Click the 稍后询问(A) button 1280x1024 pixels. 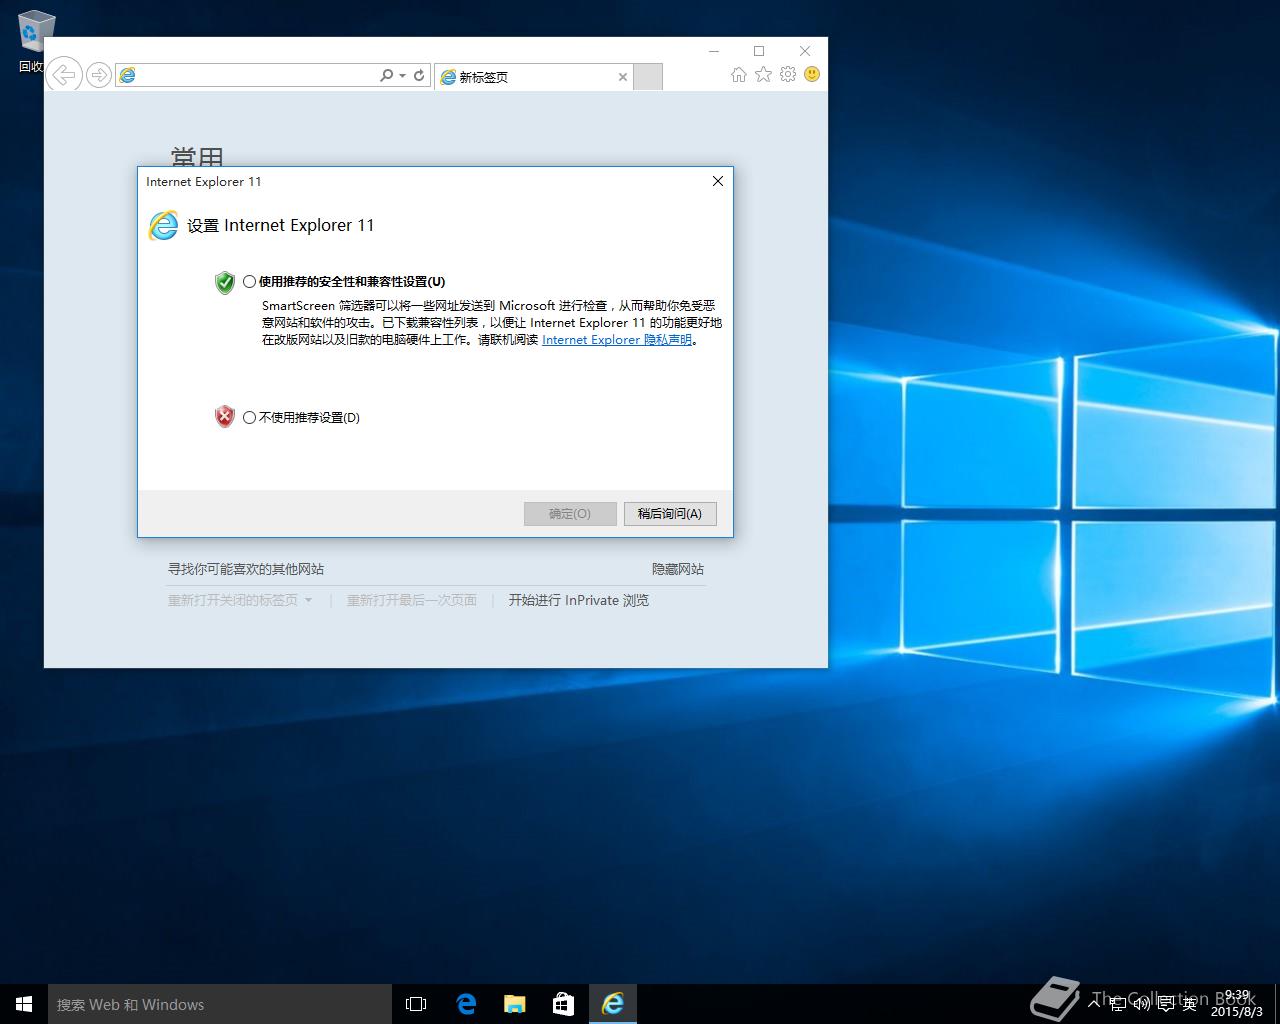tap(669, 514)
